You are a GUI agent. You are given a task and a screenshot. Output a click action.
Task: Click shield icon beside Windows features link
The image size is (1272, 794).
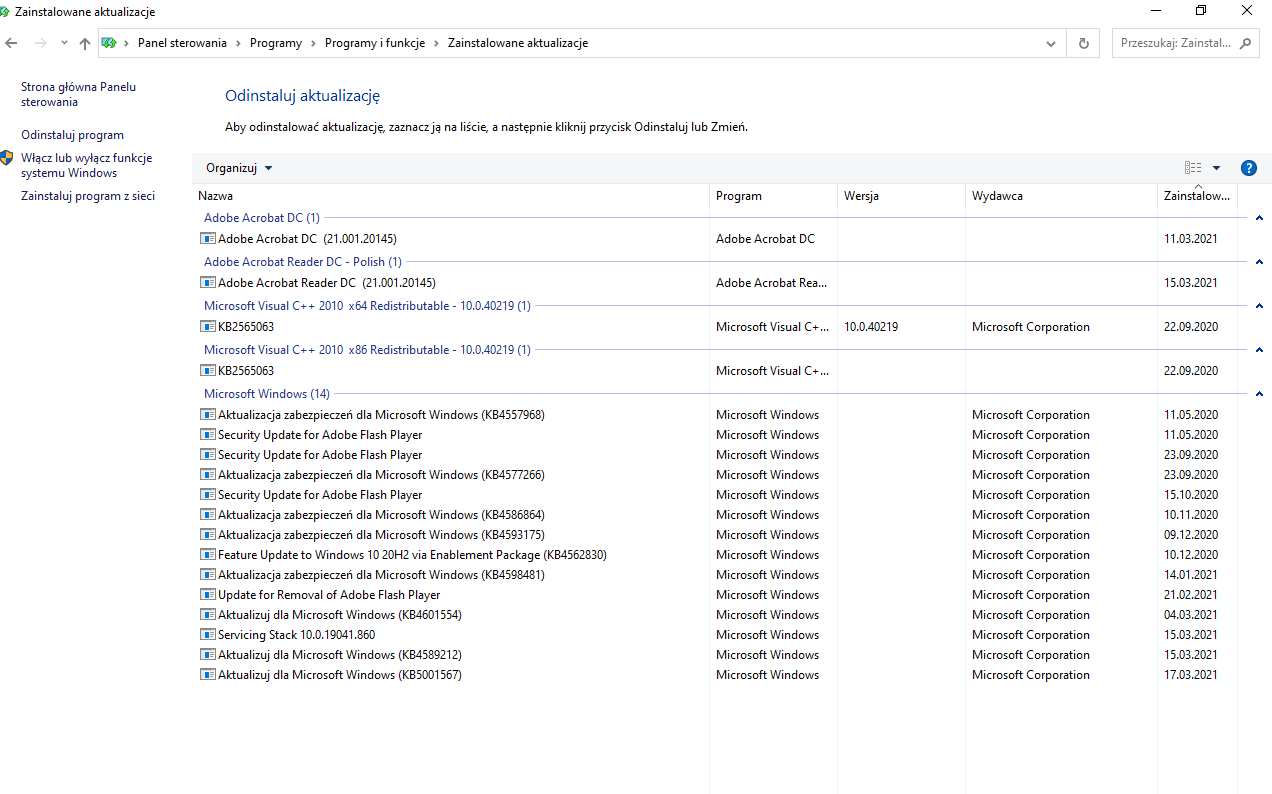click(x=8, y=158)
